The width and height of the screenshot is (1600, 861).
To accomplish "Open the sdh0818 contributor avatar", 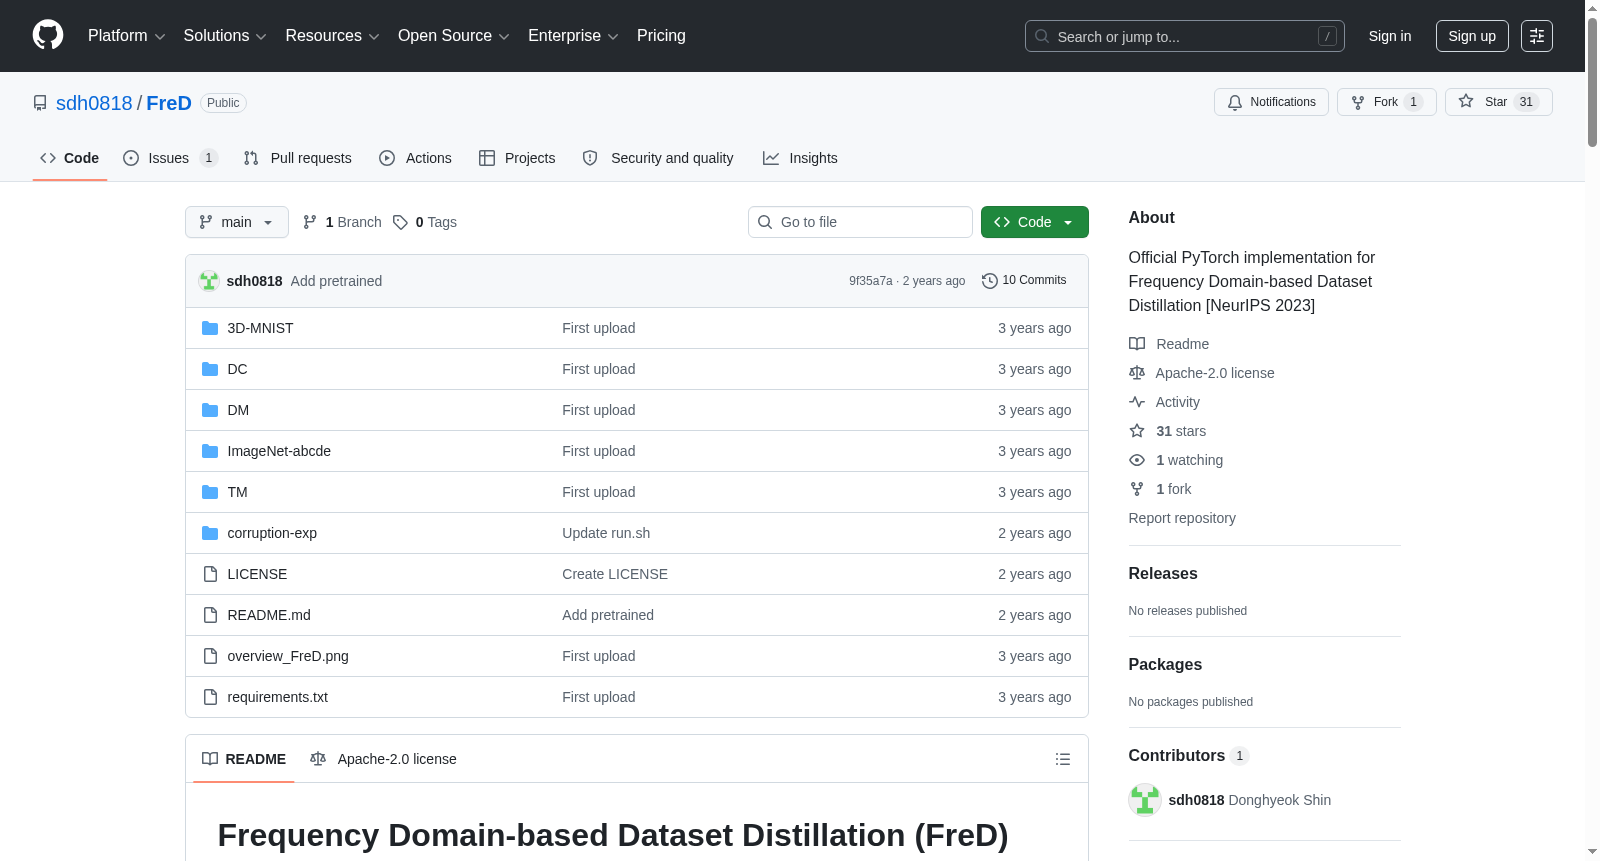I will (1144, 800).
